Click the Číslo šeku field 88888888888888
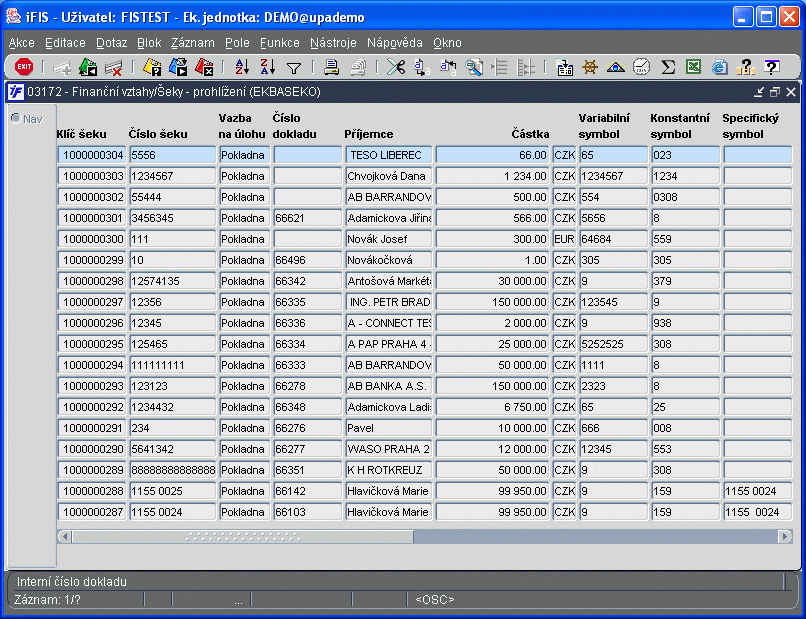This screenshot has width=806, height=619. (172, 470)
